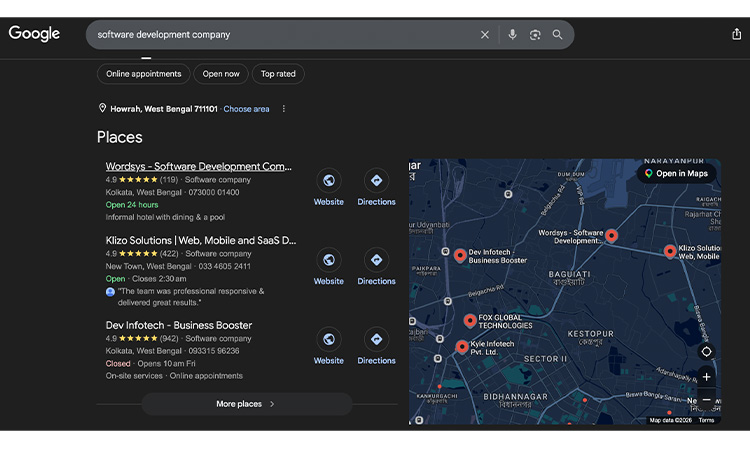
Task: Click the BAGUIATI label on the map
Action: 569,274
